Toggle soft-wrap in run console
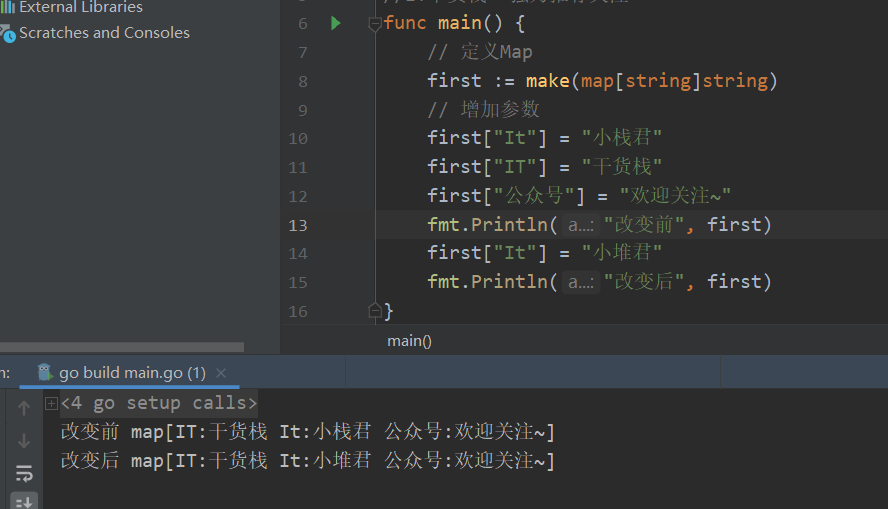Viewport: 888px width, 509px height. (x=24, y=473)
